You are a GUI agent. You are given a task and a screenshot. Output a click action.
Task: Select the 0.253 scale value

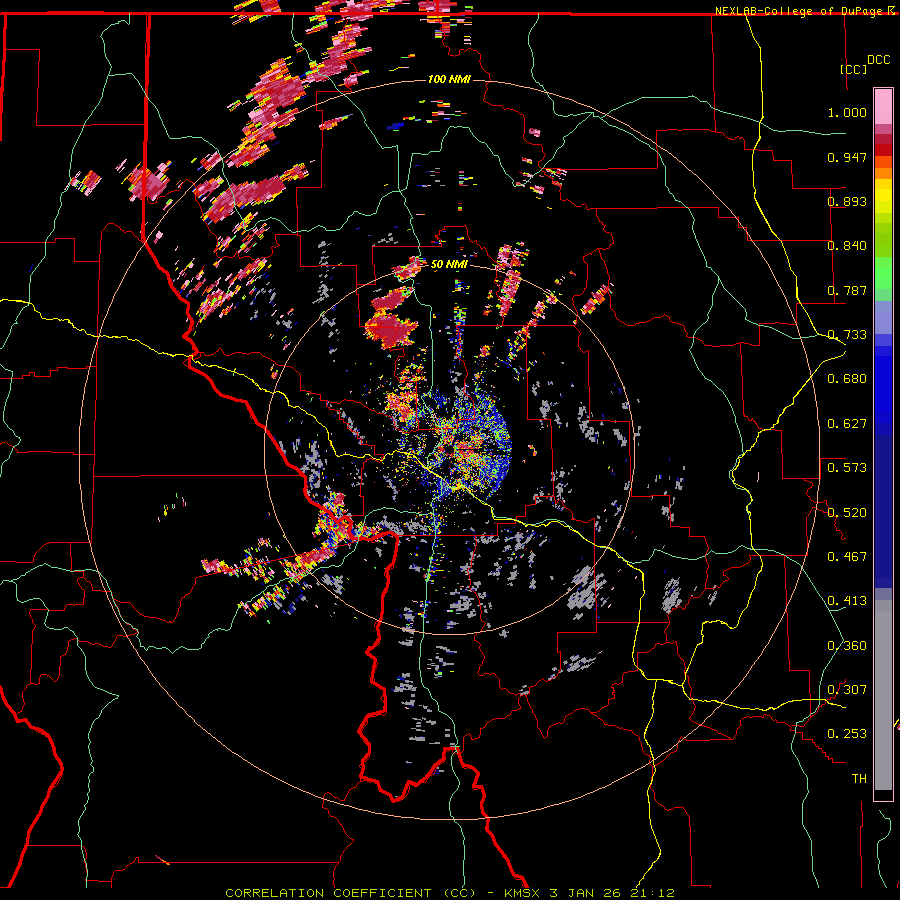tap(847, 734)
